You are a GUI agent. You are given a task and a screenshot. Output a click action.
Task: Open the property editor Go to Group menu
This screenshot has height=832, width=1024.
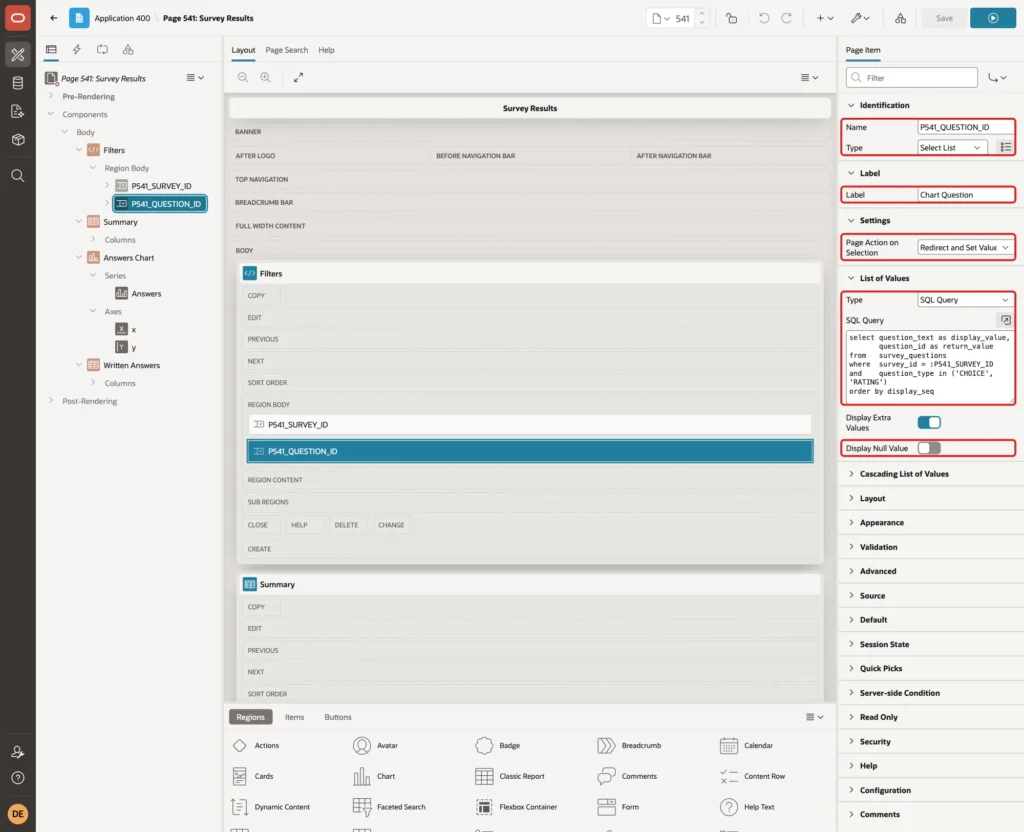(x=997, y=78)
